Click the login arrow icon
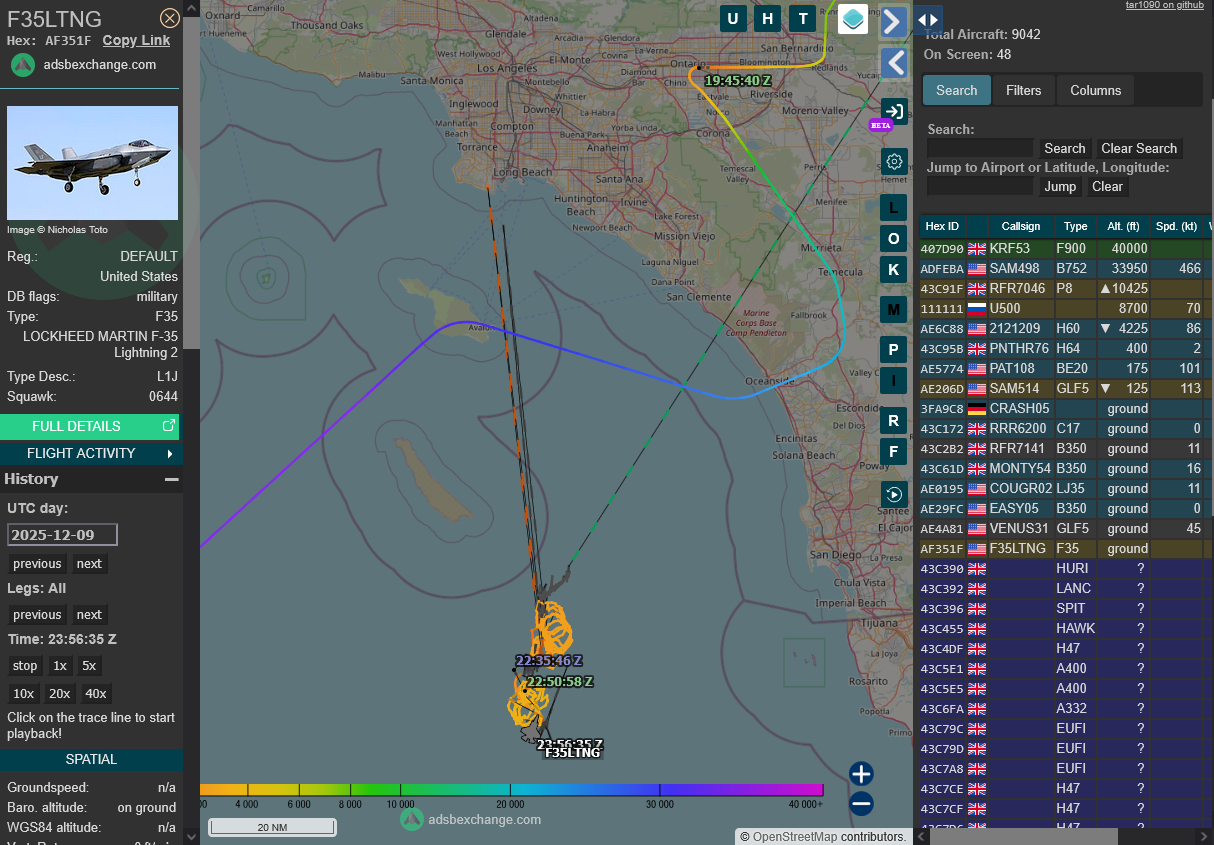This screenshot has width=1214, height=845. pyautogui.click(x=894, y=112)
